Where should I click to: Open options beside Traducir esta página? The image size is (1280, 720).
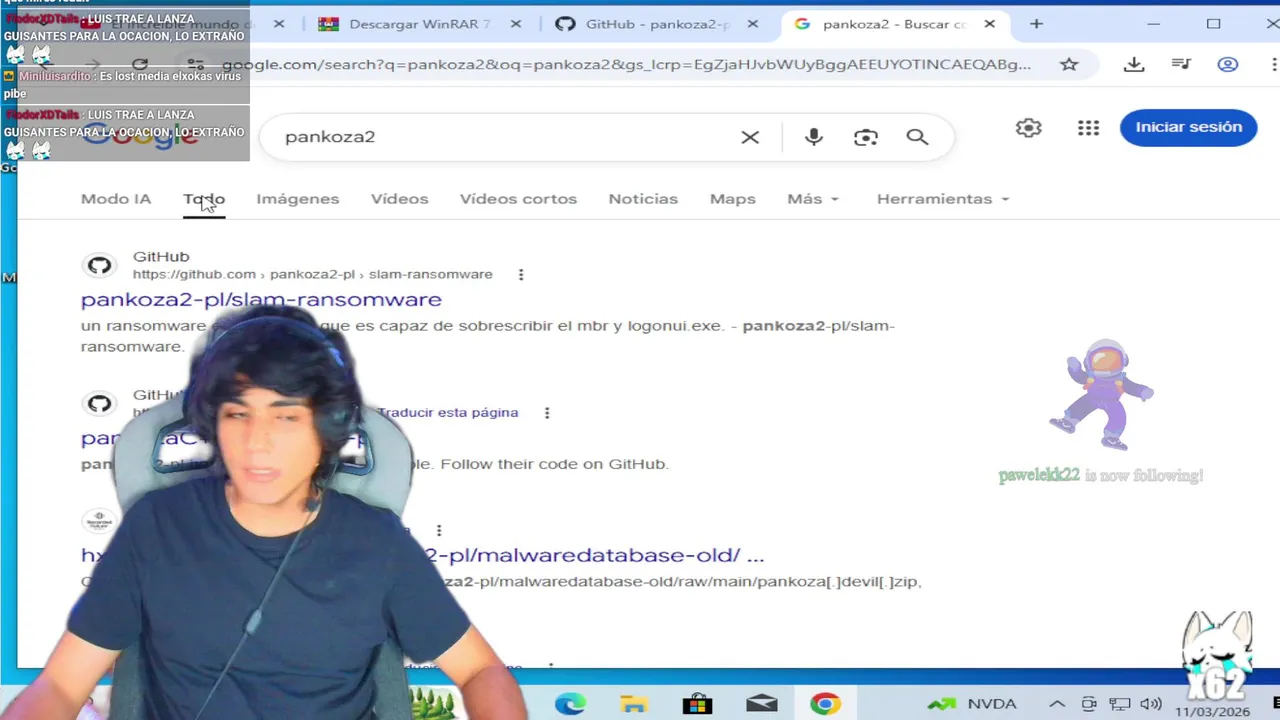[x=547, y=413]
